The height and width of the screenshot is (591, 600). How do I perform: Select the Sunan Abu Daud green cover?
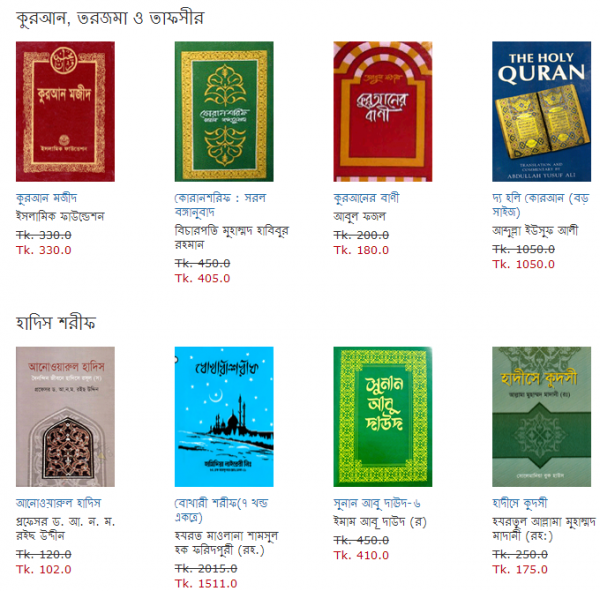(x=383, y=417)
